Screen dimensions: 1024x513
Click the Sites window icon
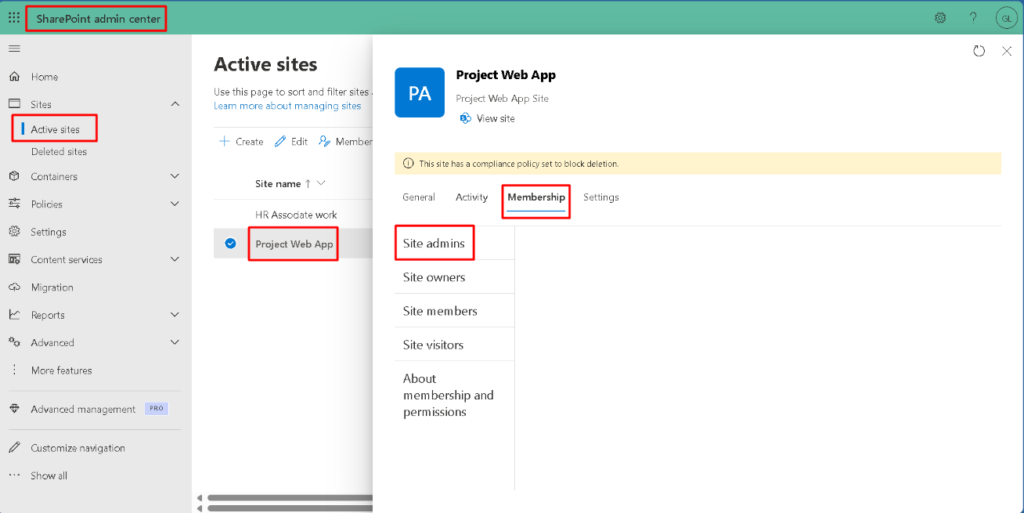click(x=14, y=104)
